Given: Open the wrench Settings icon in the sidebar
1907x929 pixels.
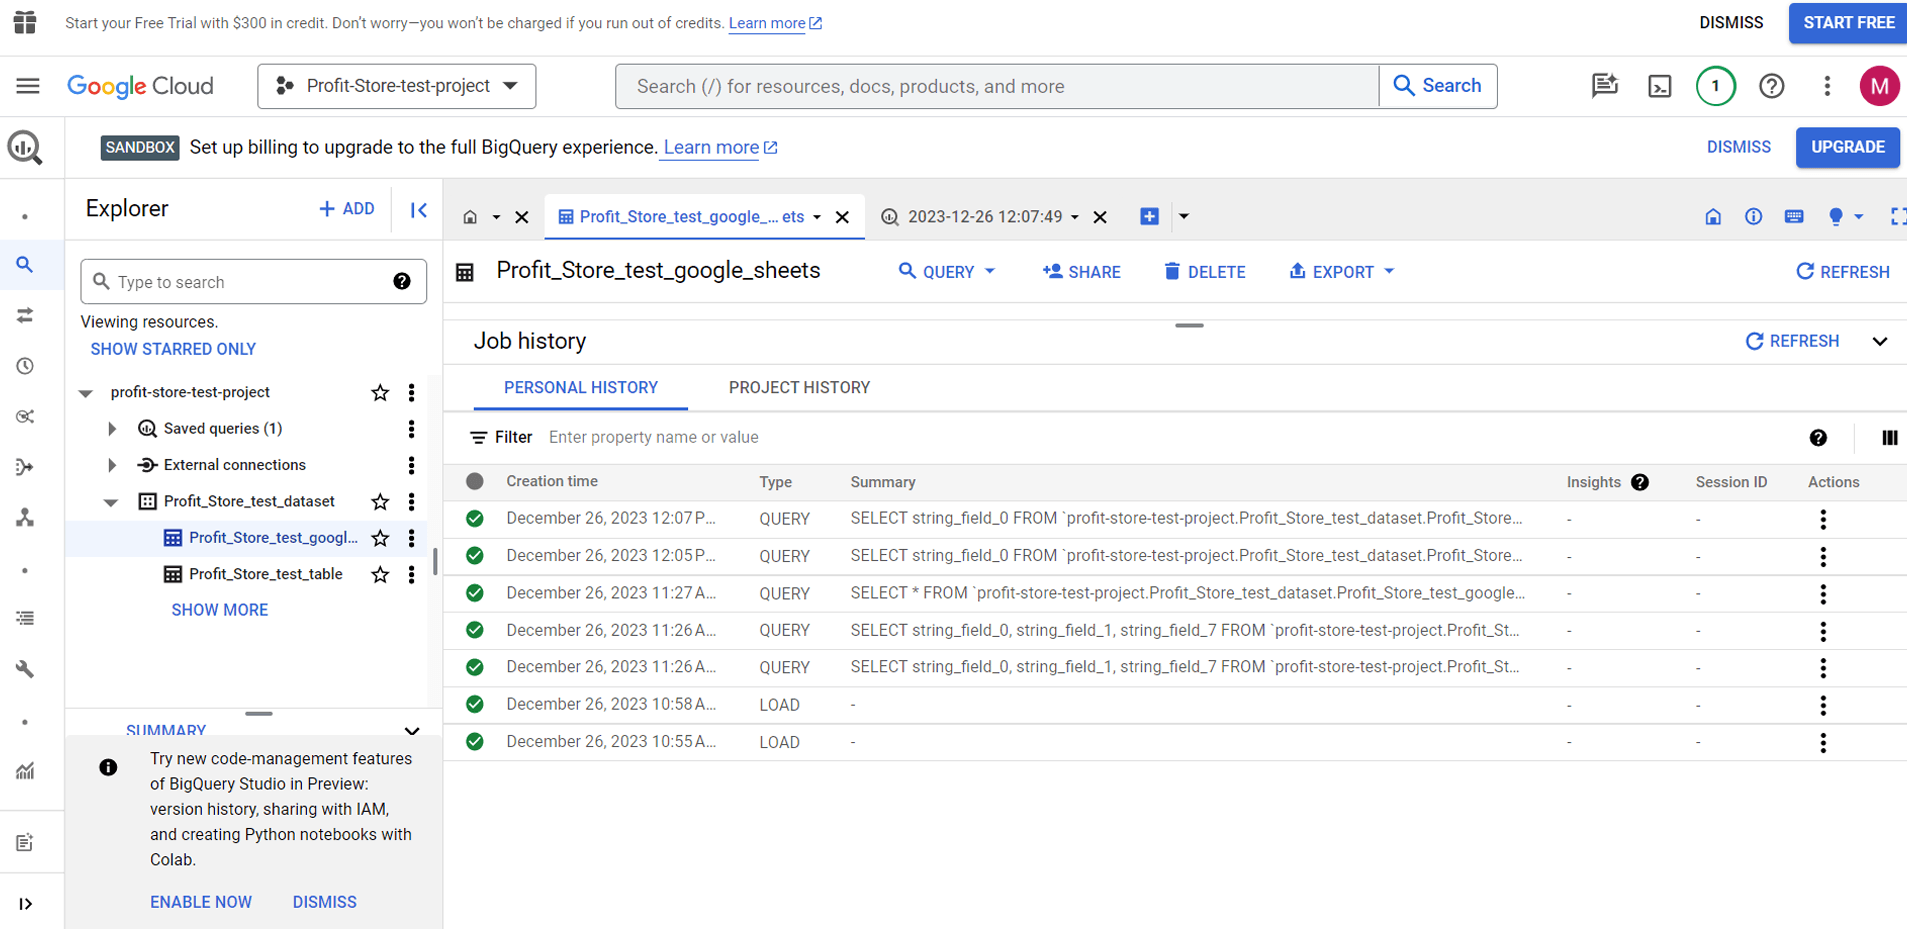Looking at the screenshot, I should pyautogui.click(x=25, y=669).
